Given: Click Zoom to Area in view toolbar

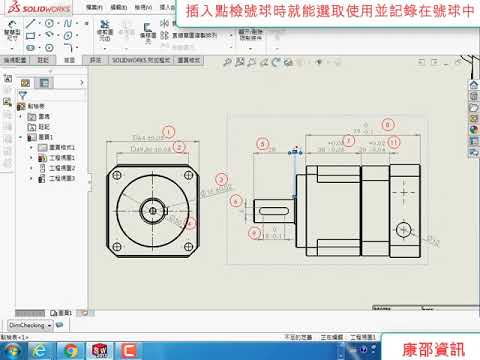Looking at the screenshot, I should point(239,62).
